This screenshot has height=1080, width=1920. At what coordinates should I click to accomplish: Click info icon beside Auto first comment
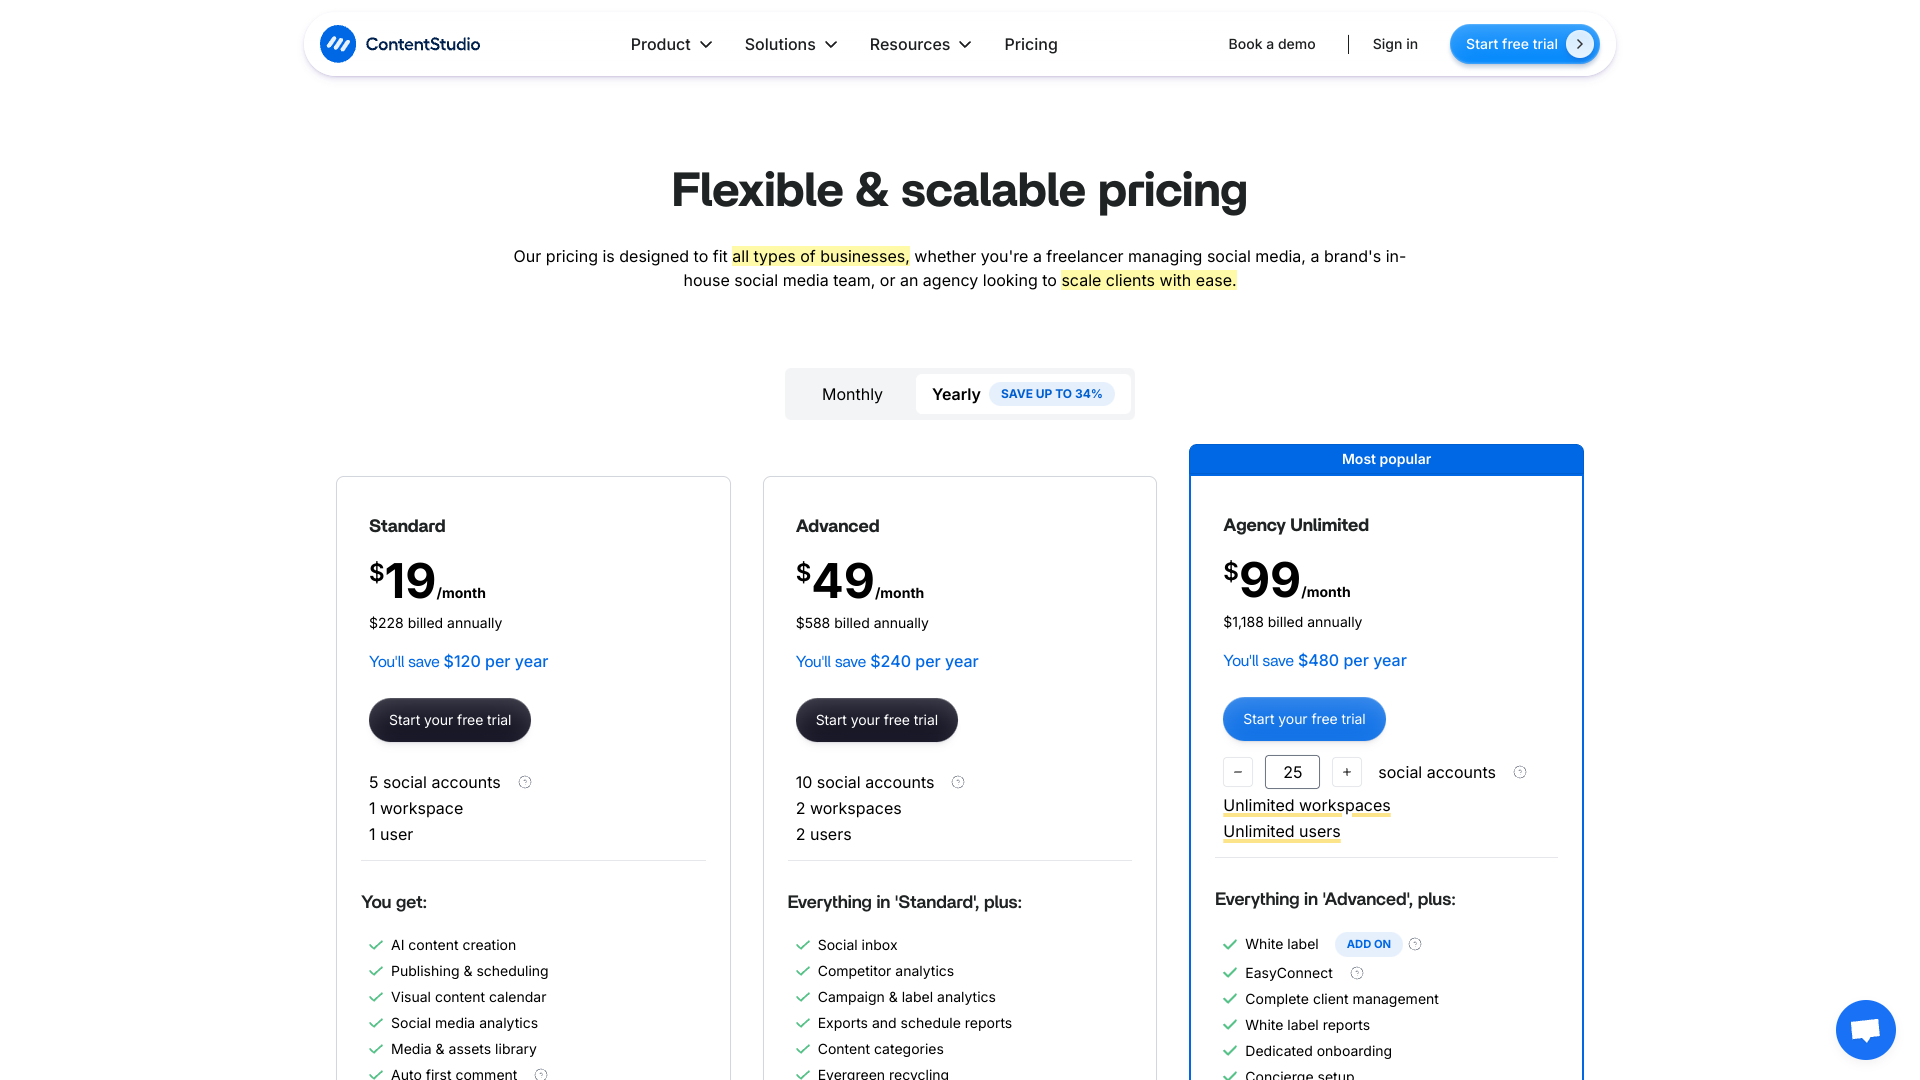541,1075
